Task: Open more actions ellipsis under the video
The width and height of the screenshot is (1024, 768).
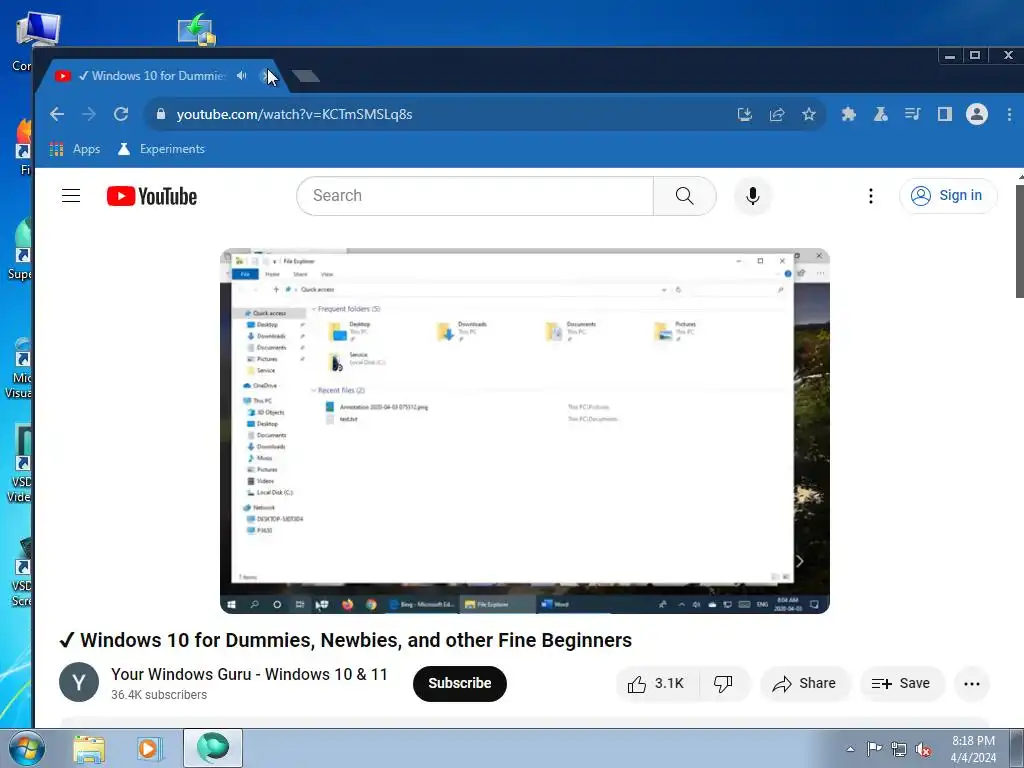Action: (x=972, y=684)
